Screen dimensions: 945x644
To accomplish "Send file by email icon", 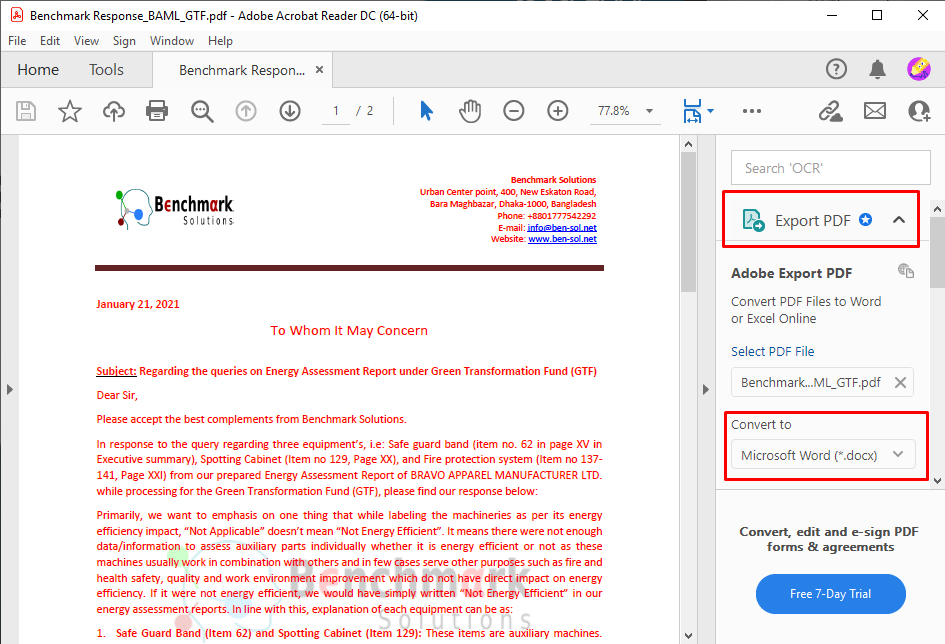I will click(x=874, y=111).
